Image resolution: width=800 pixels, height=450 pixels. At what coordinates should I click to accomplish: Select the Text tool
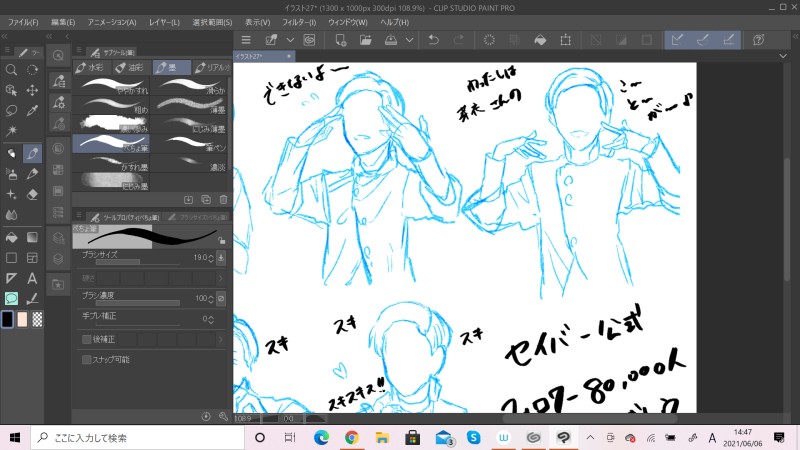[32, 278]
